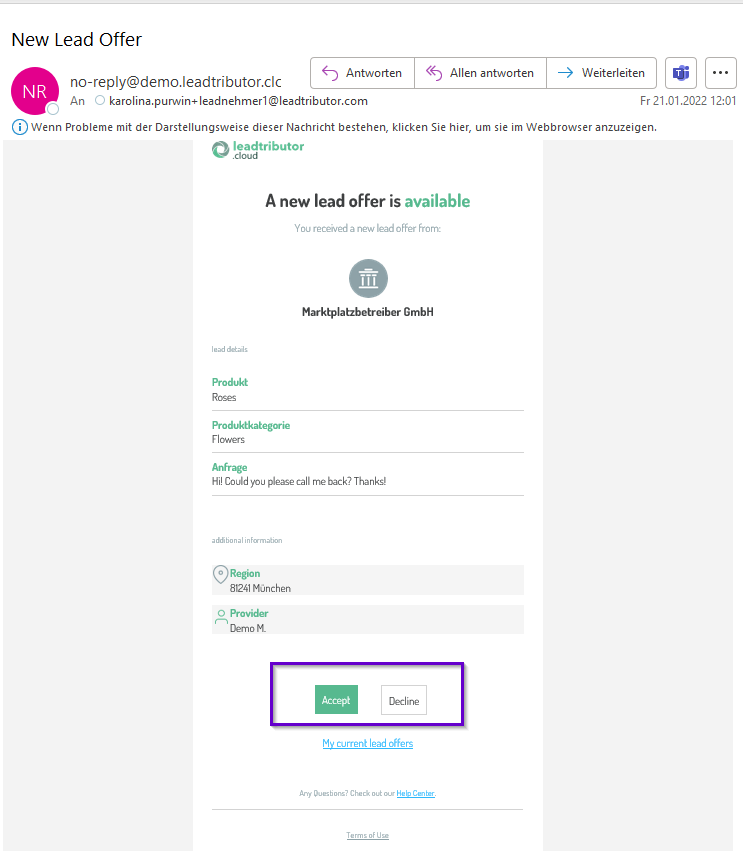Open the Terms of Use link

(x=367, y=835)
